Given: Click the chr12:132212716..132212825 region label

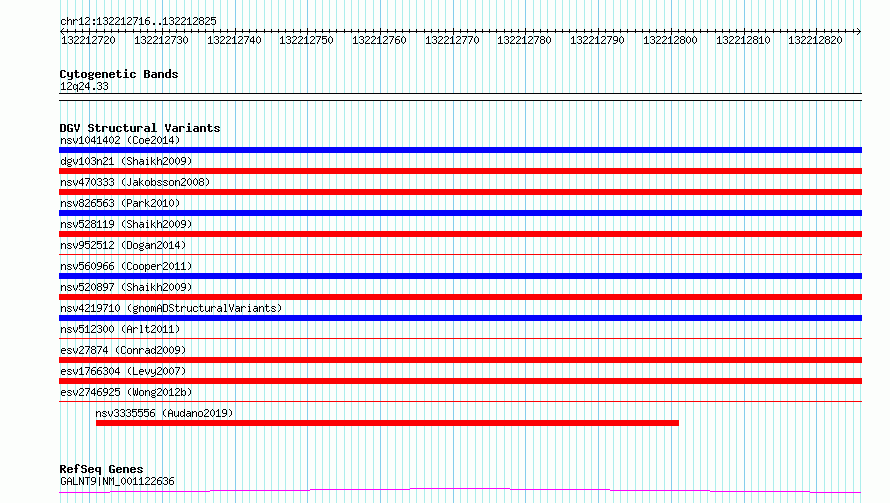Looking at the screenshot, I should tap(138, 22).
